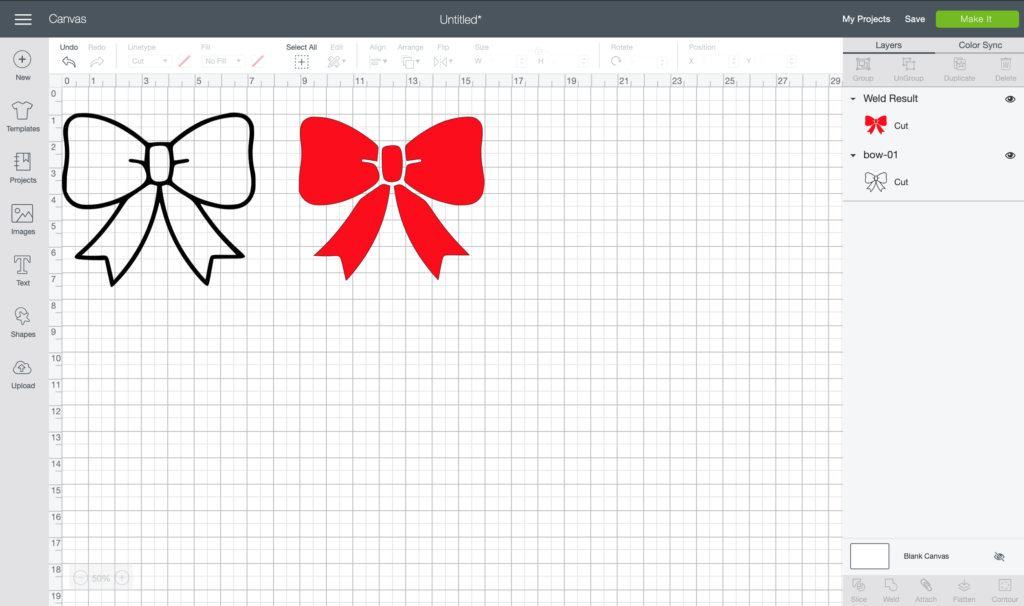
Task: Click the Blank Canvas color swatch
Action: (x=869, y=556)
